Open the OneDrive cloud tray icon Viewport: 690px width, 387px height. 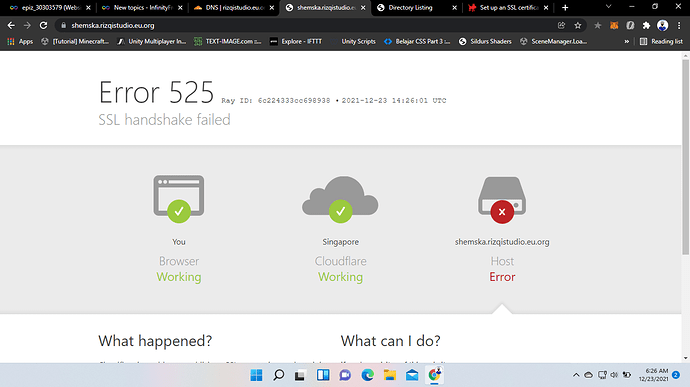click(x=588, y=375)
